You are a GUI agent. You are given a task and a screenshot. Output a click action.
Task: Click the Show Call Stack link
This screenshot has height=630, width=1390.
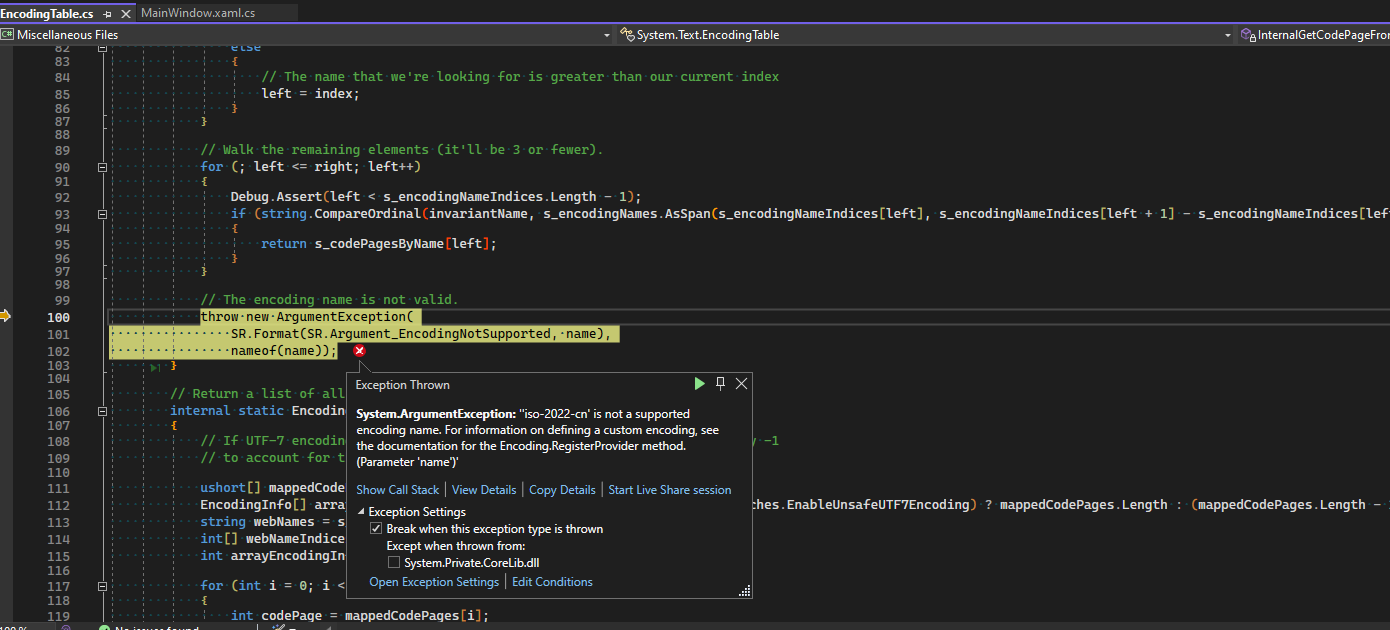tap(398, 490)
